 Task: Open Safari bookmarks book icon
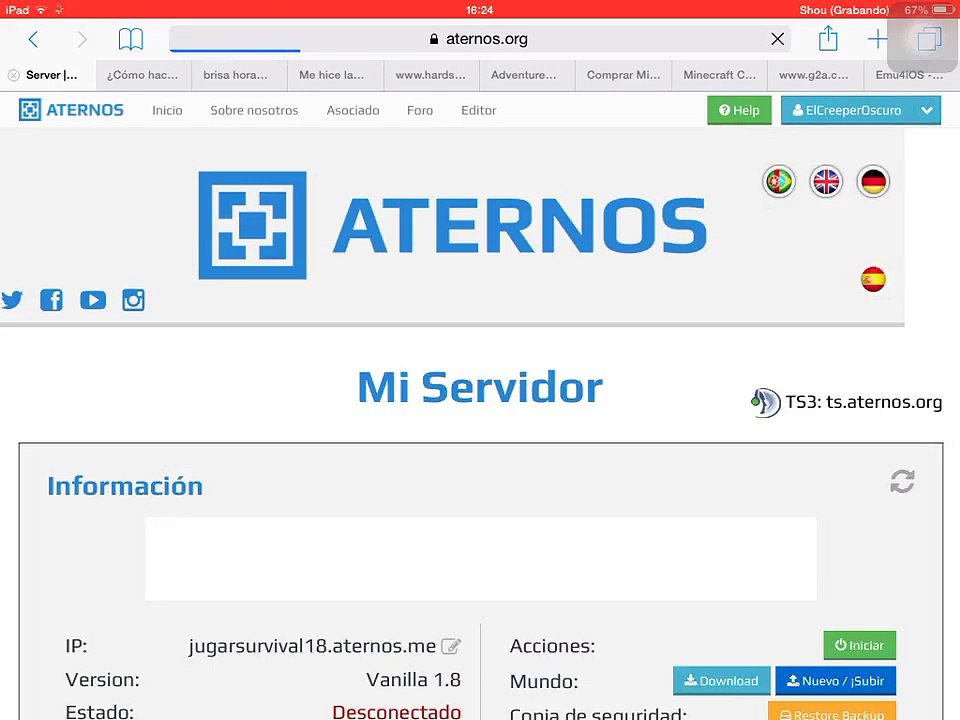click(130, 39)
